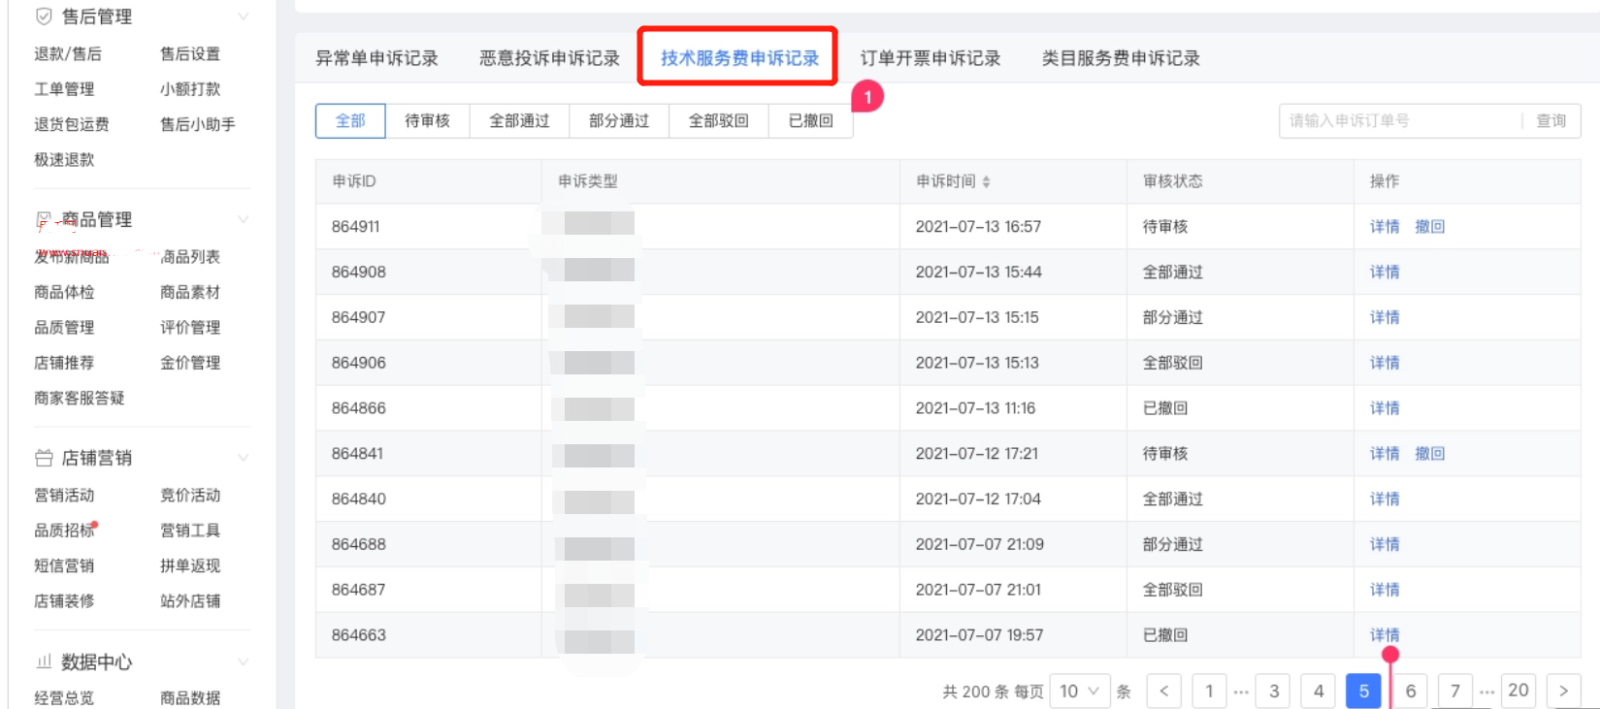The width and height of the screenshot is (1600, 709).
Task: Click the 售后管理 shield icon
Action: tap(44, 16)
